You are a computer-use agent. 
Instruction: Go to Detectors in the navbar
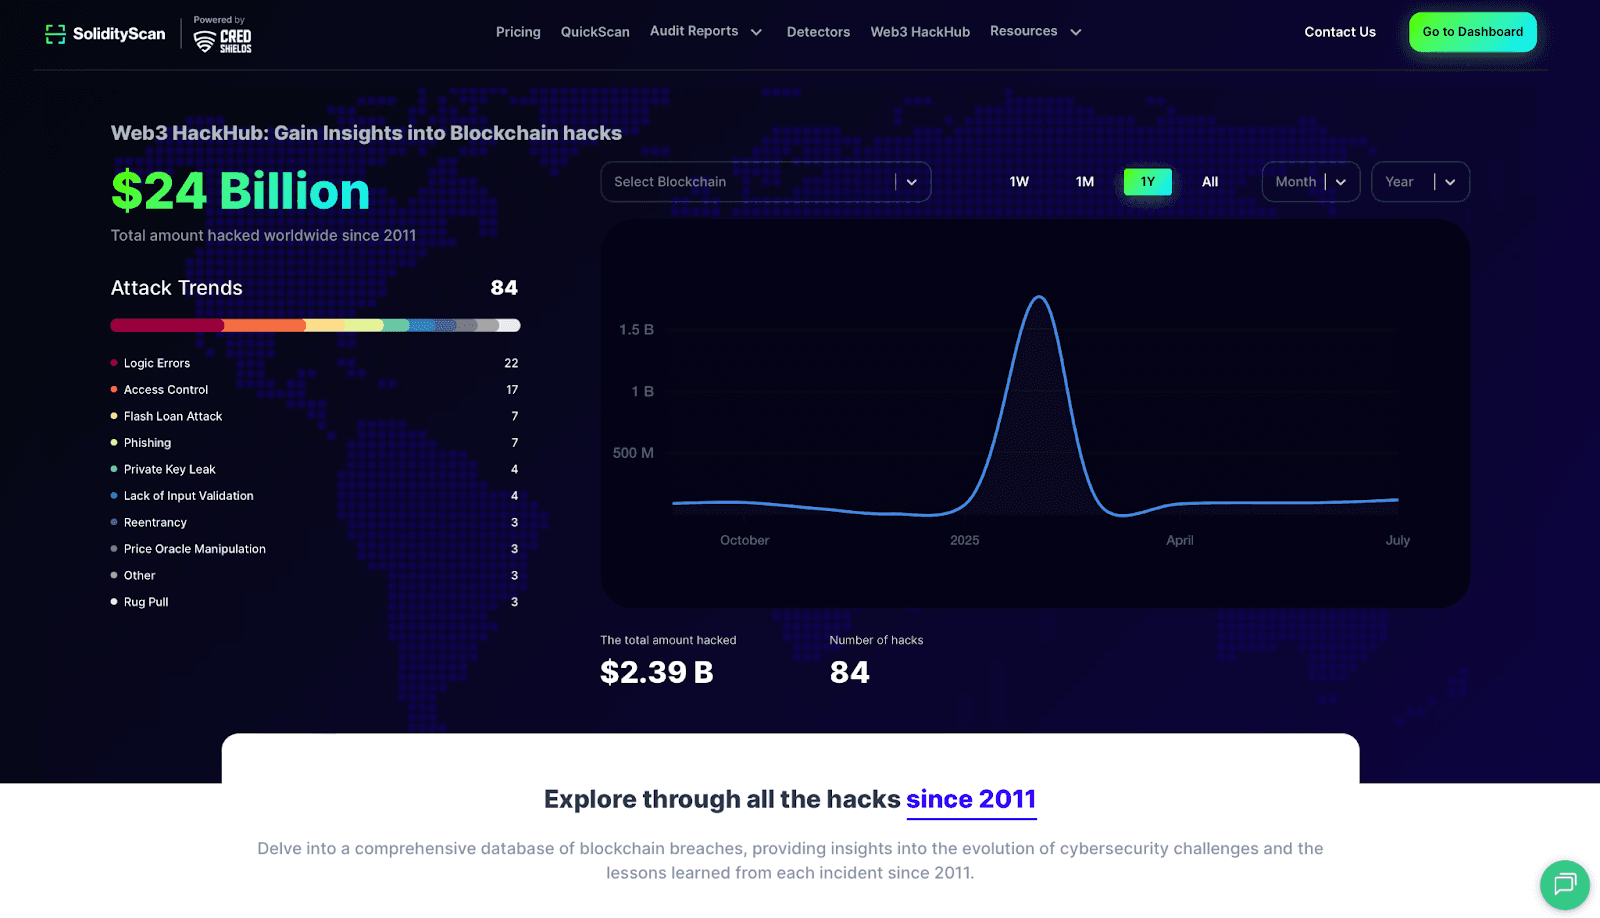point(818,32)
